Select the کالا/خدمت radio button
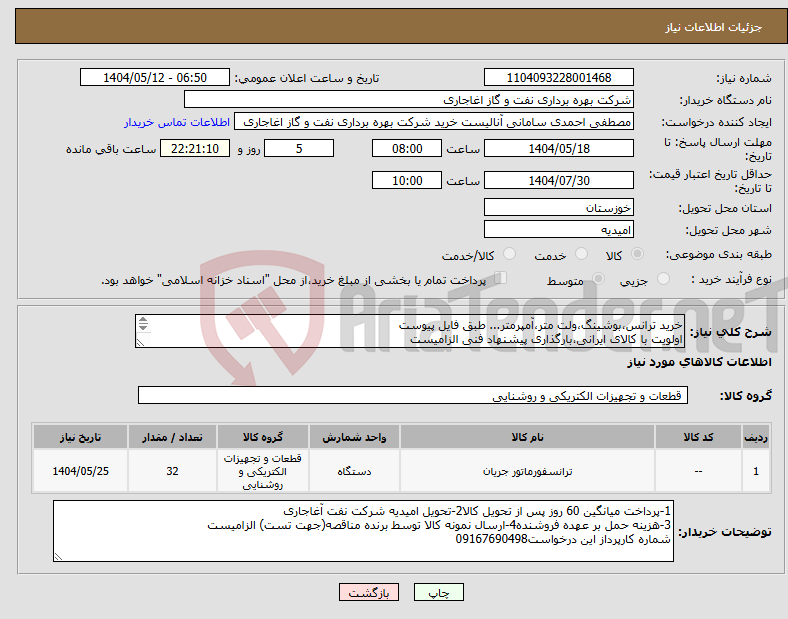Screen dimensions: 788x619 click(x=509, y=254)
